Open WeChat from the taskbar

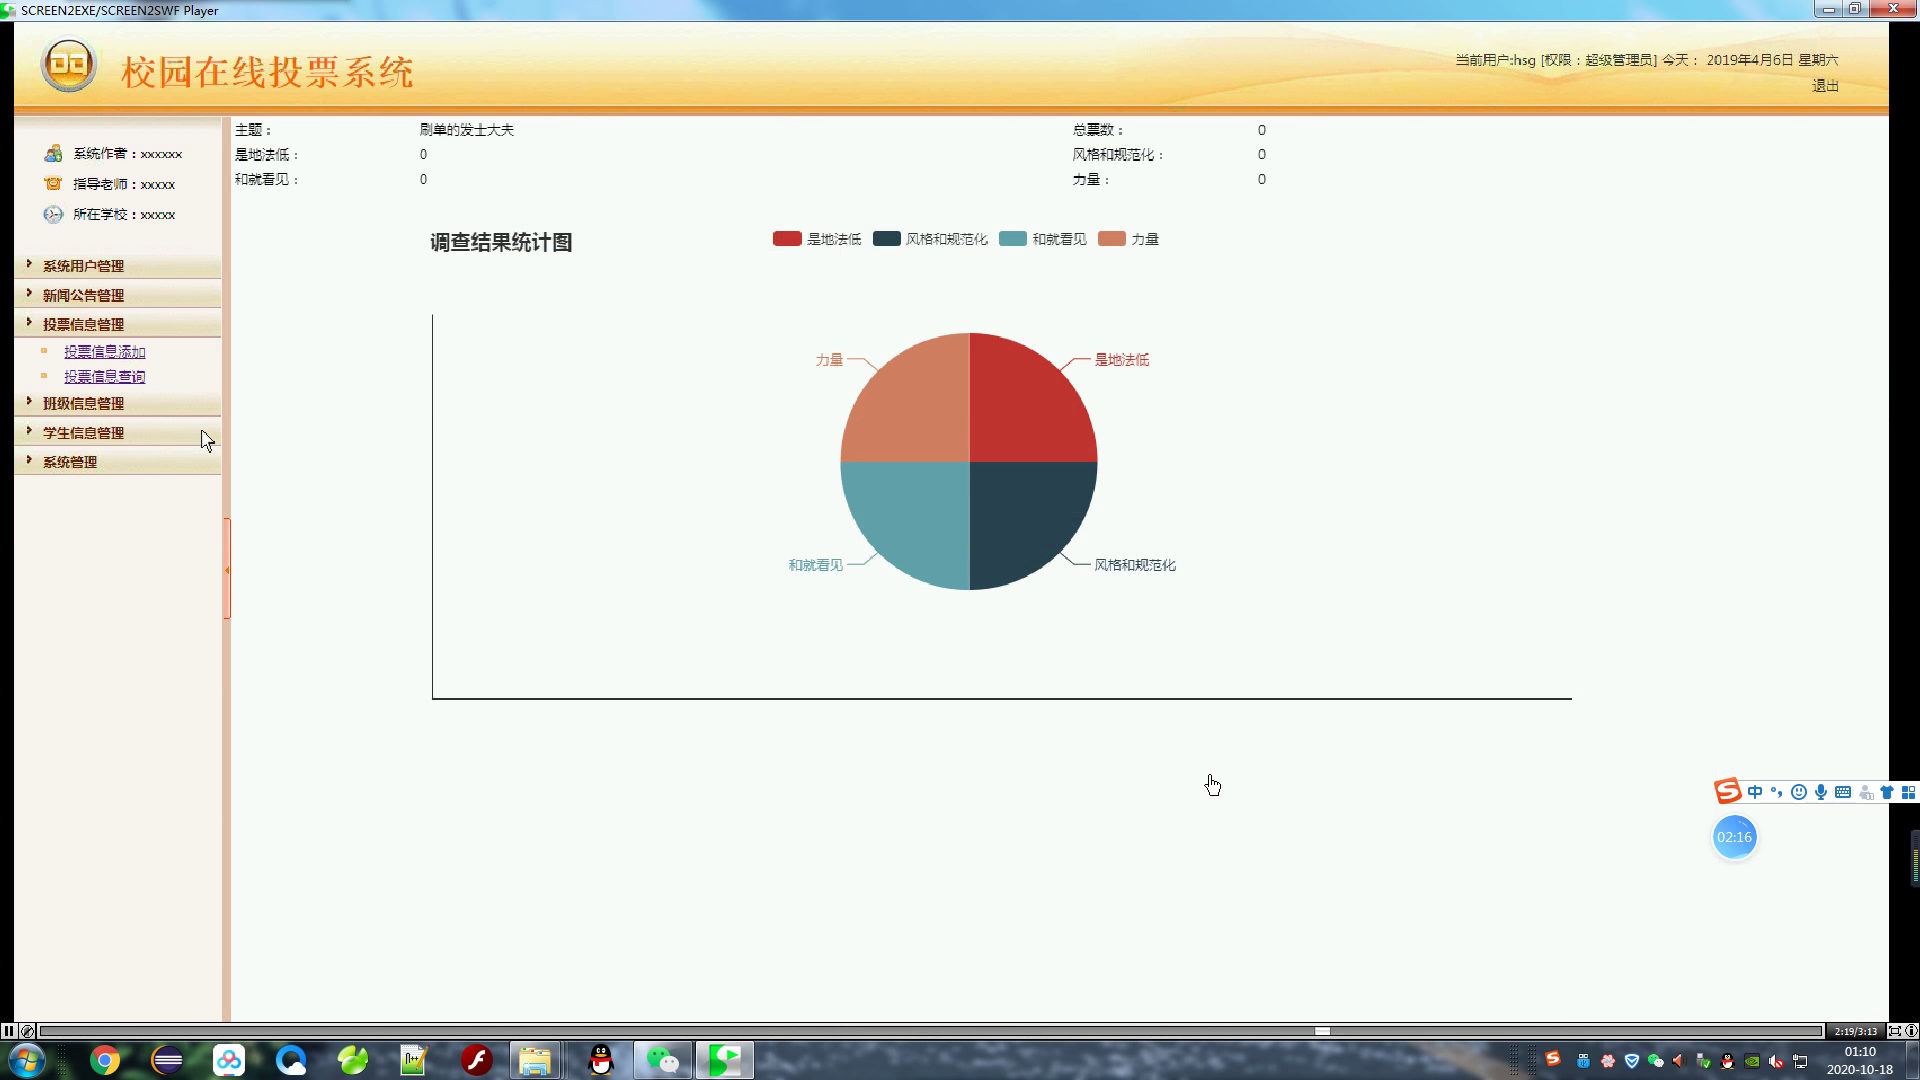tap(662, 1060)
